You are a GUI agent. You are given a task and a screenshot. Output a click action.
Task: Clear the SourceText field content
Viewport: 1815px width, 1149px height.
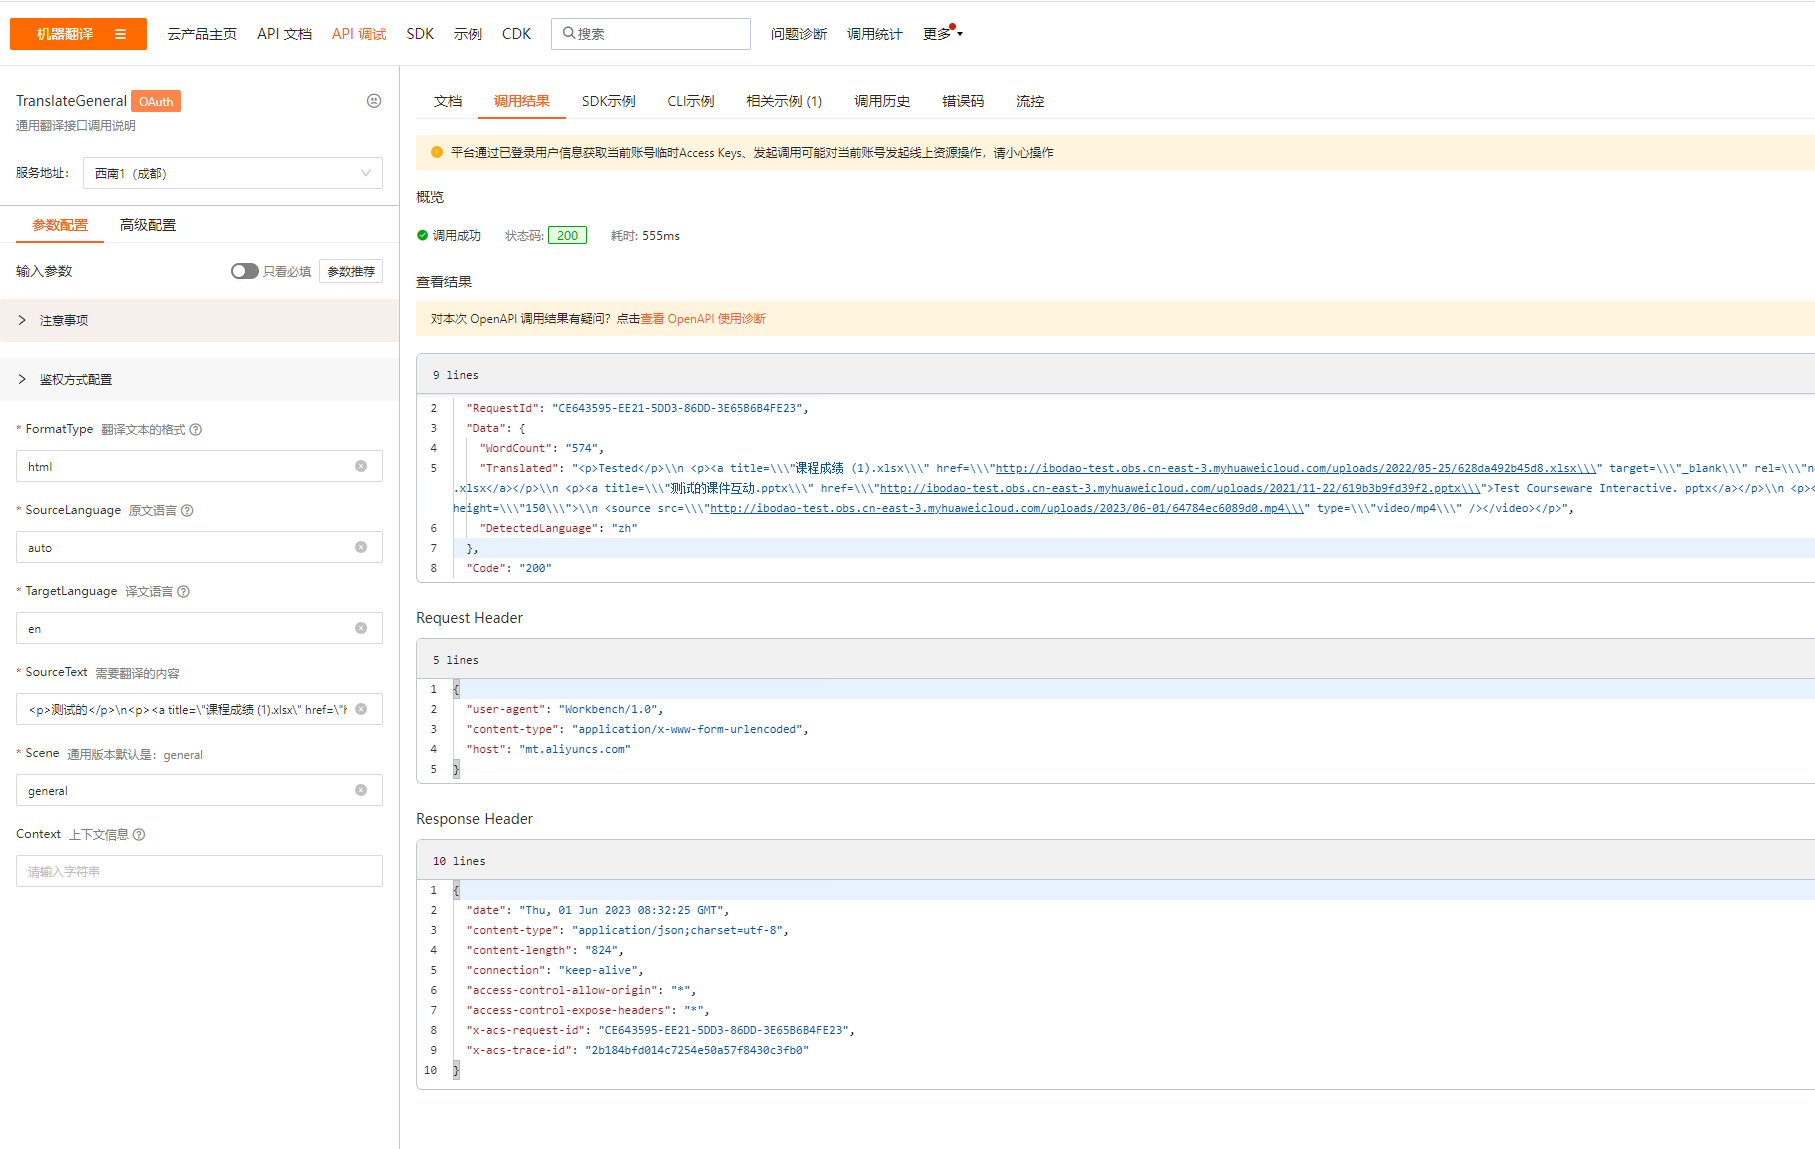tap(361, 709)
